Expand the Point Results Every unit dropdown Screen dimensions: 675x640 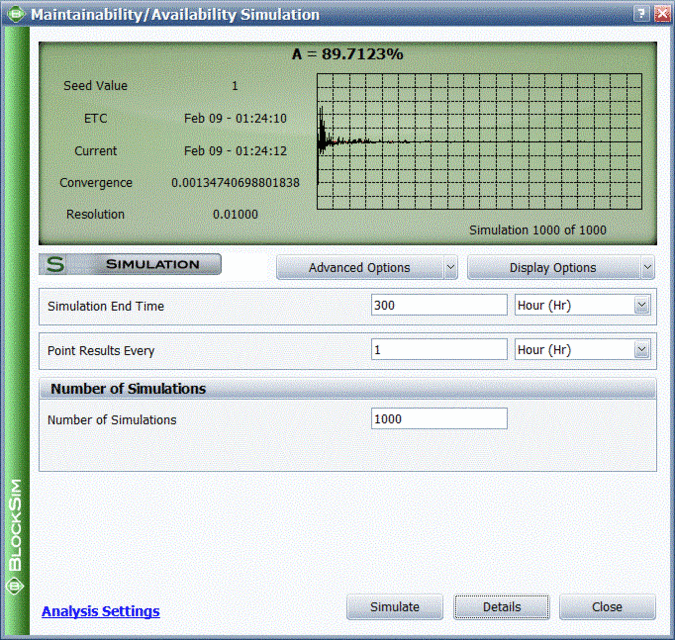pyautogui.click(x=641, y=349)
